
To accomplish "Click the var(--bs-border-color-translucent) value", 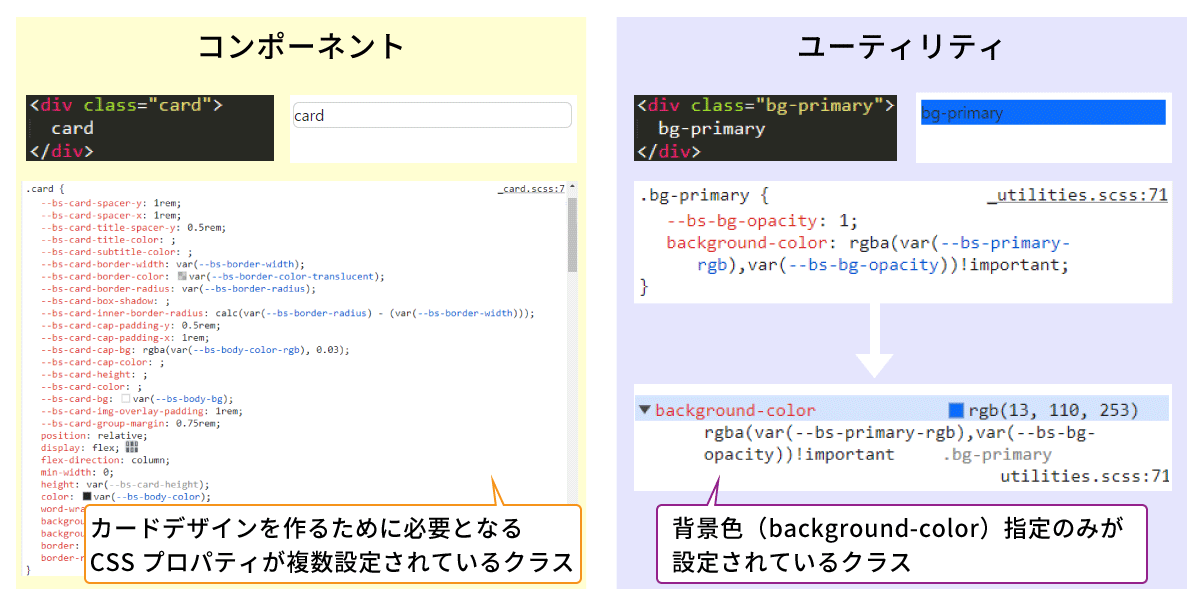I will [286, 276].
